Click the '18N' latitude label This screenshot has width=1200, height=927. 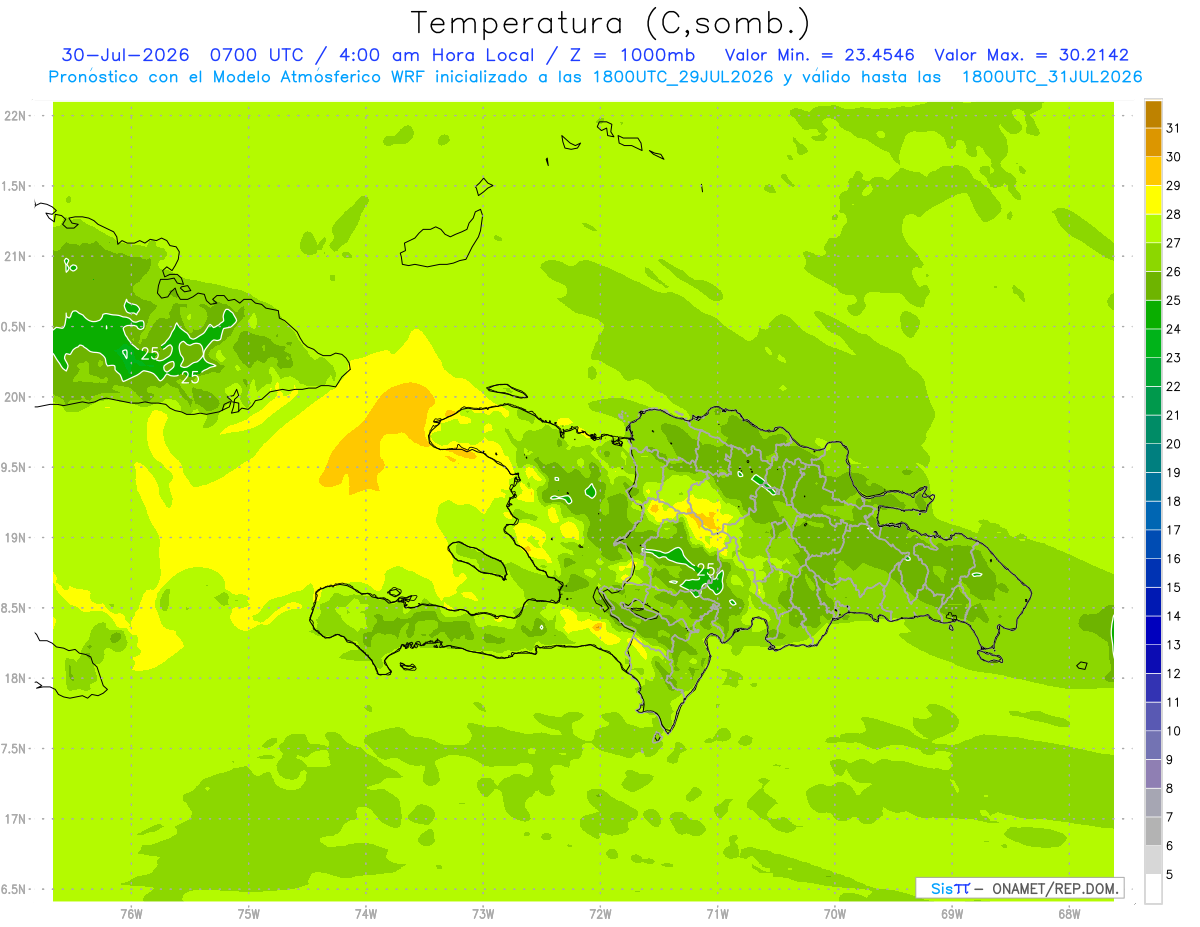click(14, 678)
